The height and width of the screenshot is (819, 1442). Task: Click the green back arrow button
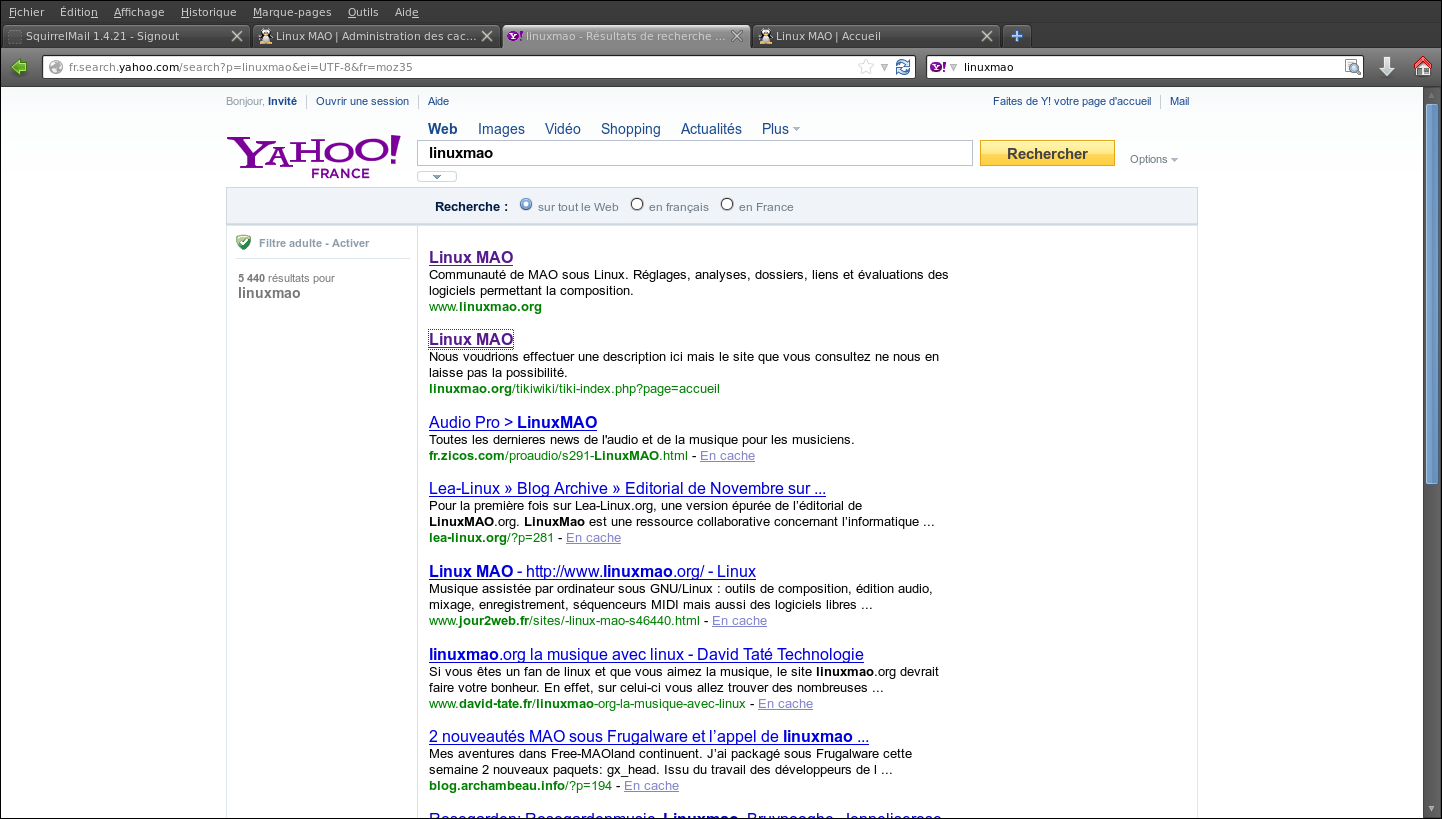pos(19,67)
